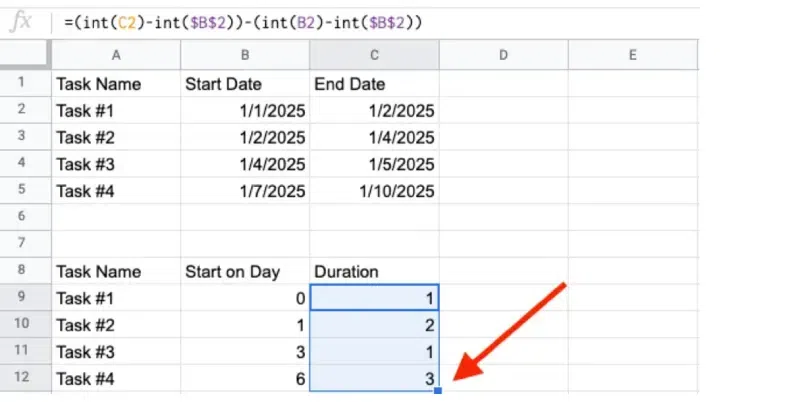
Task: Select column E header
Action: pyautogui.click(x=633, y=55)
